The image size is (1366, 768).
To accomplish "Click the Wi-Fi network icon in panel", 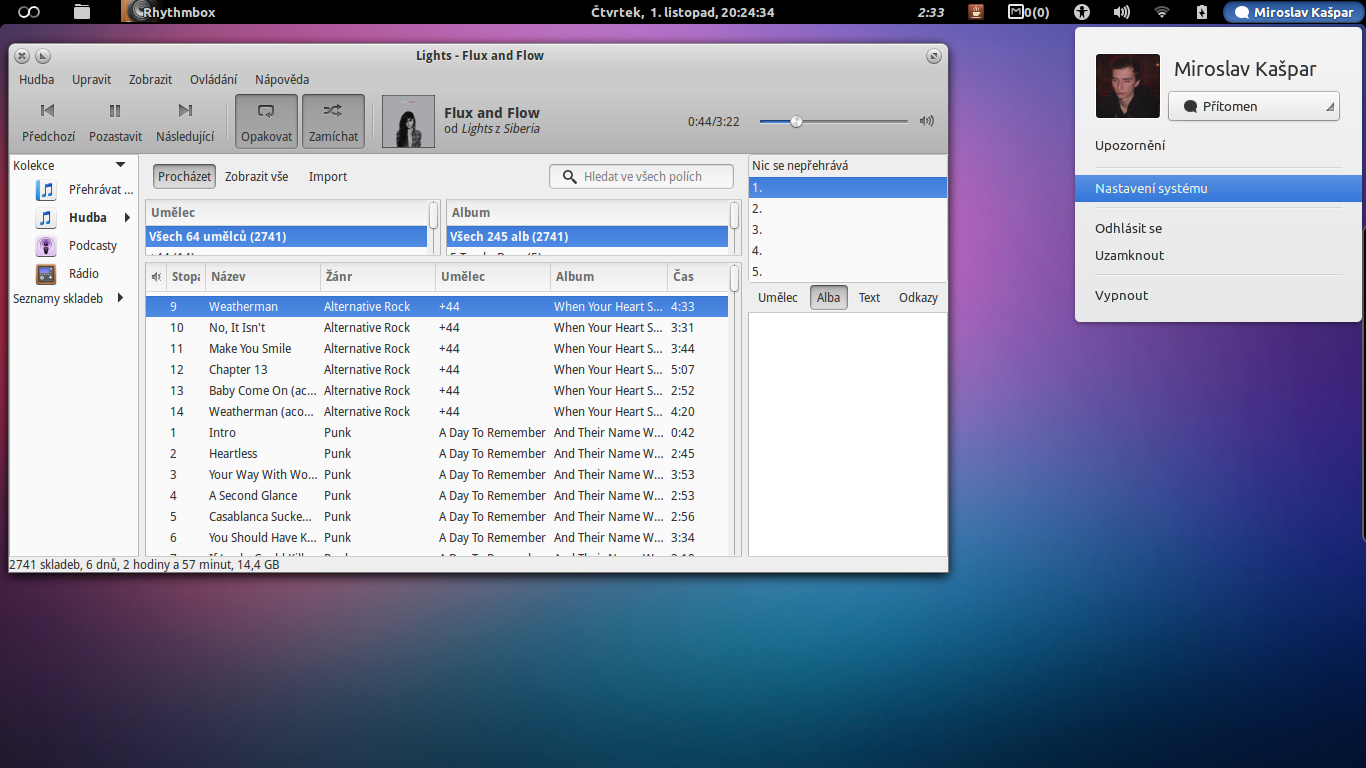I will [x=1161, y=12].
